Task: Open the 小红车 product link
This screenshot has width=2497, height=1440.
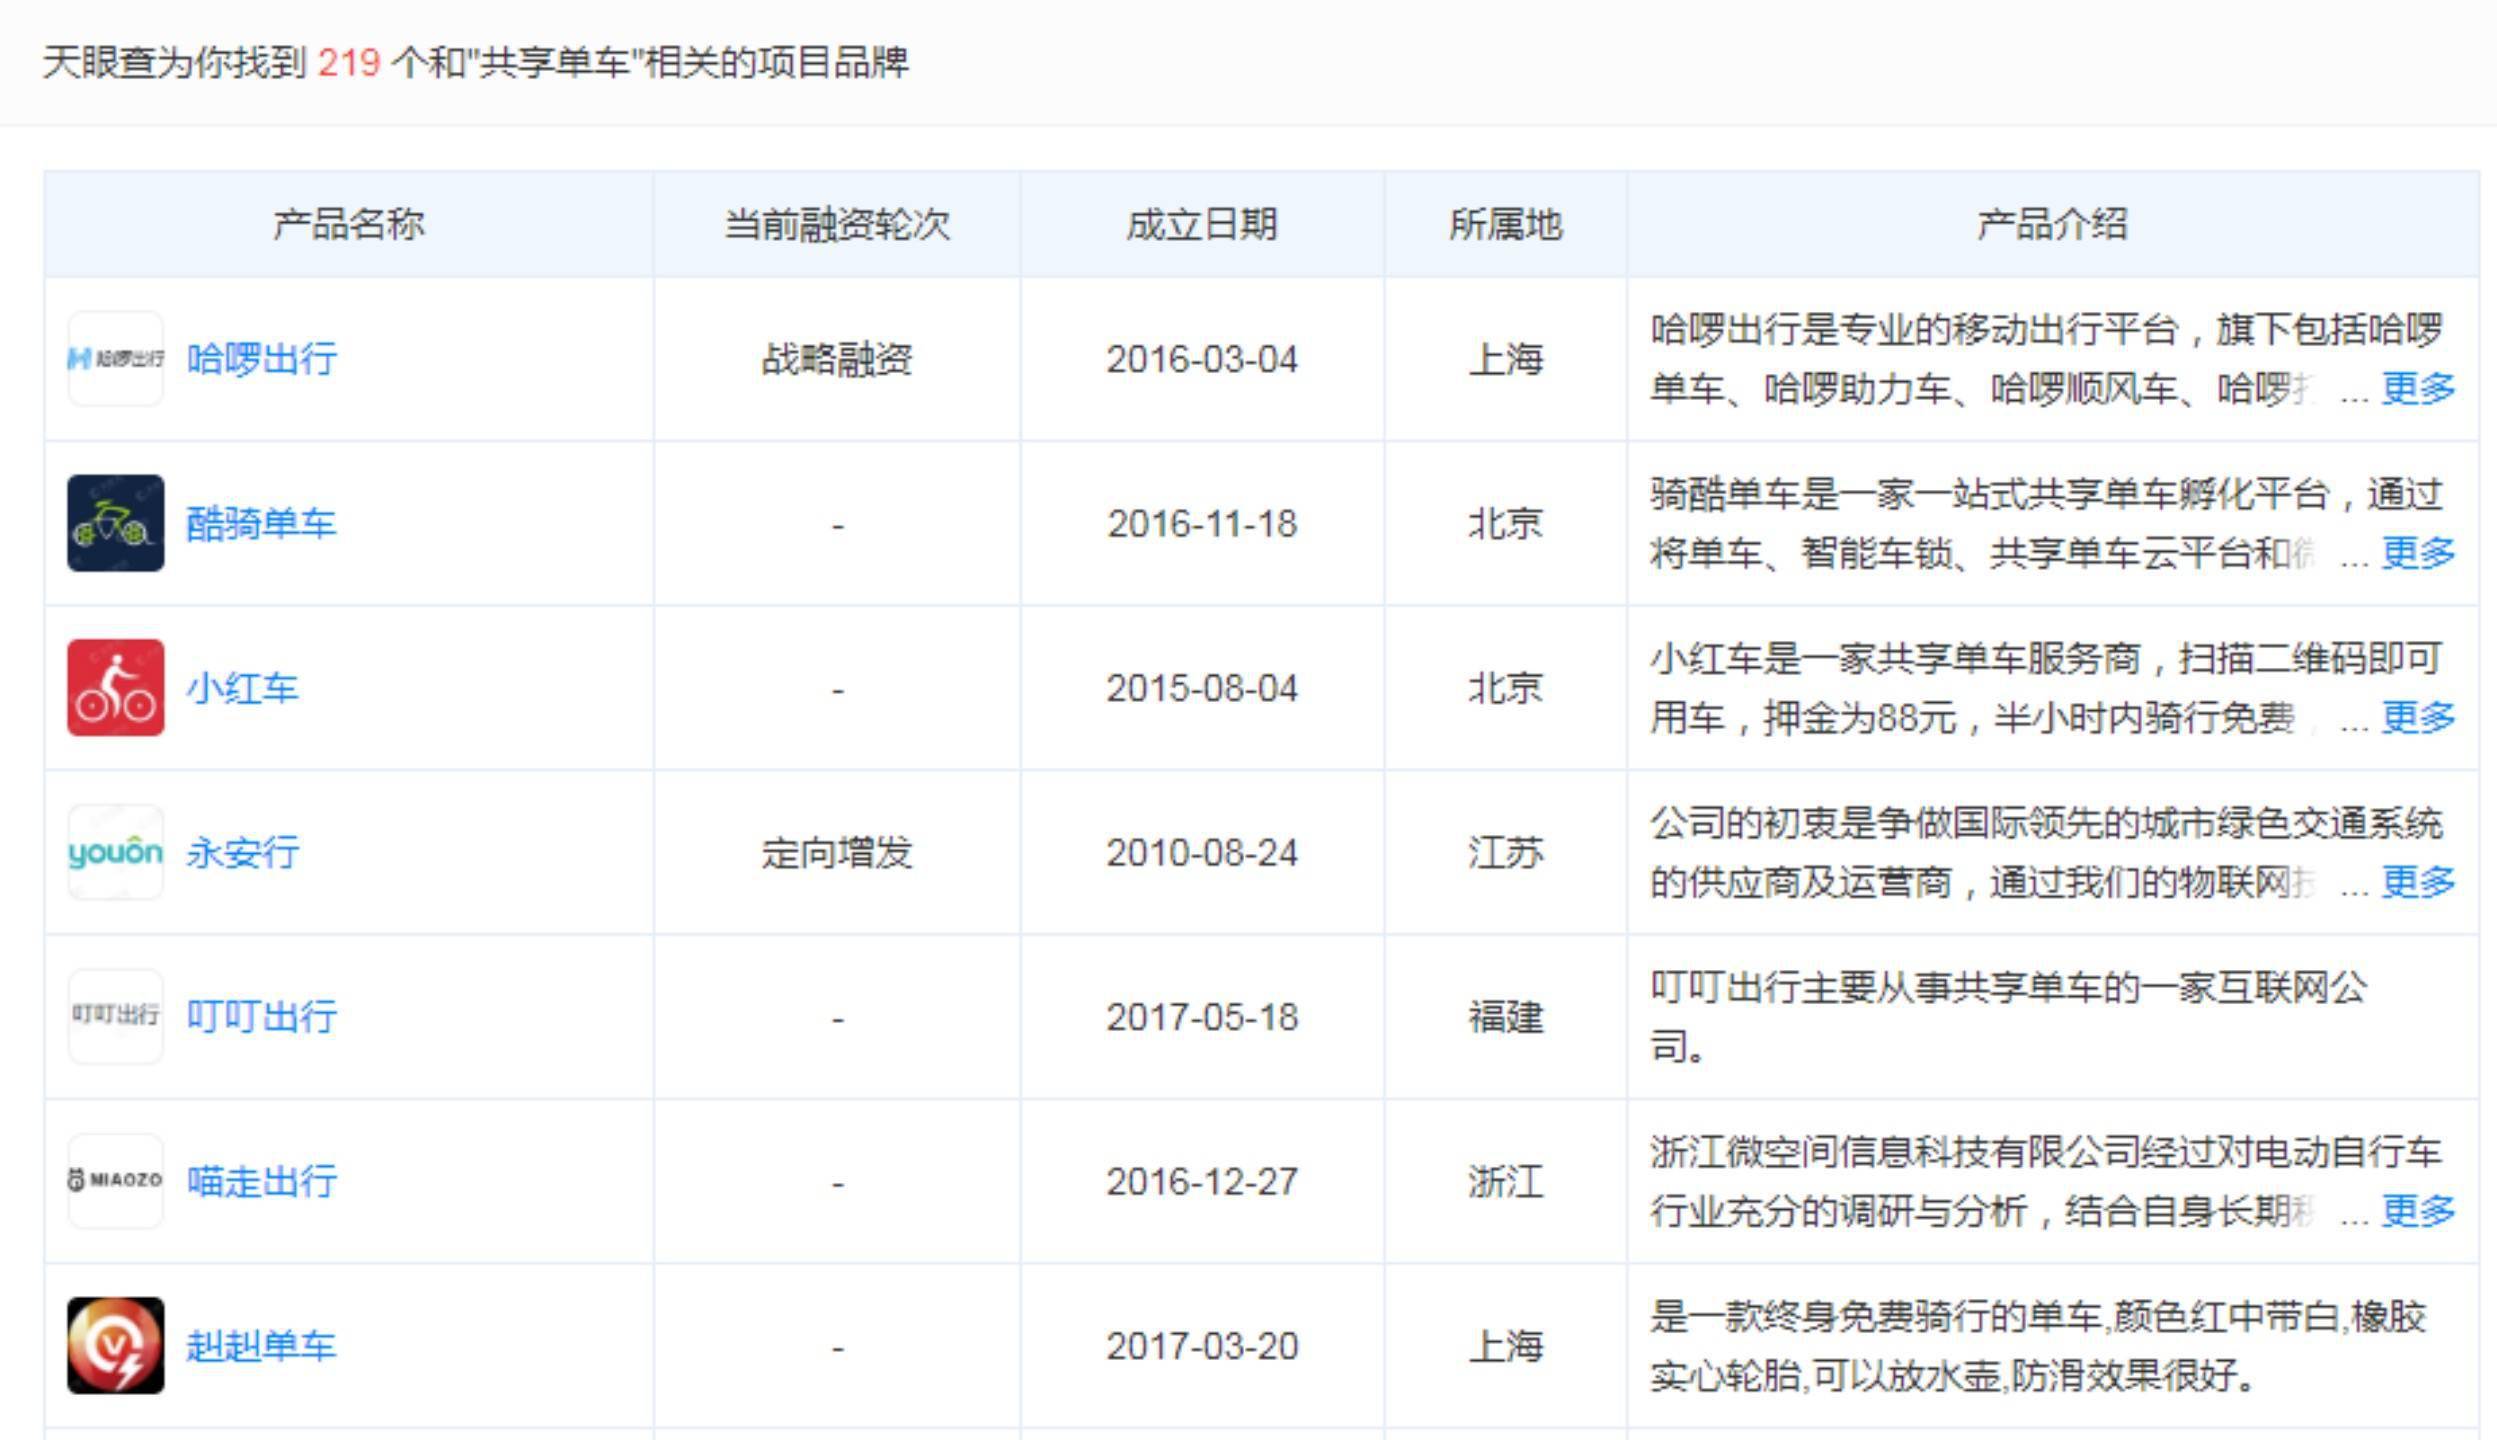Action: point(243,688)
